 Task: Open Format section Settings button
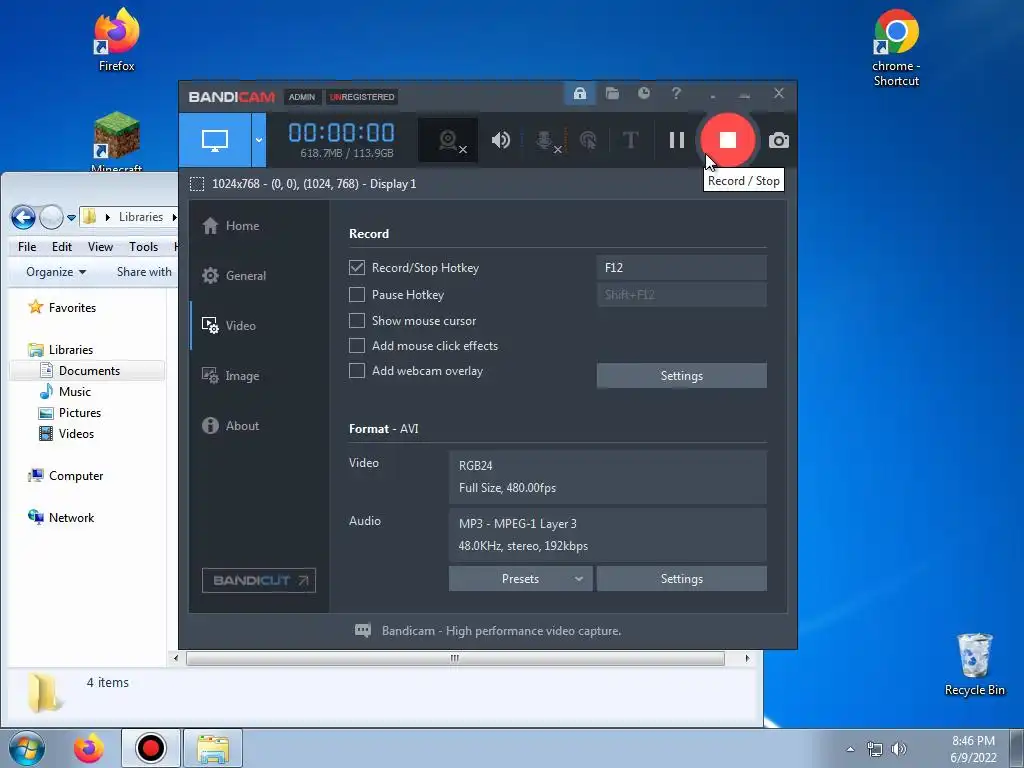pos(681,579)
